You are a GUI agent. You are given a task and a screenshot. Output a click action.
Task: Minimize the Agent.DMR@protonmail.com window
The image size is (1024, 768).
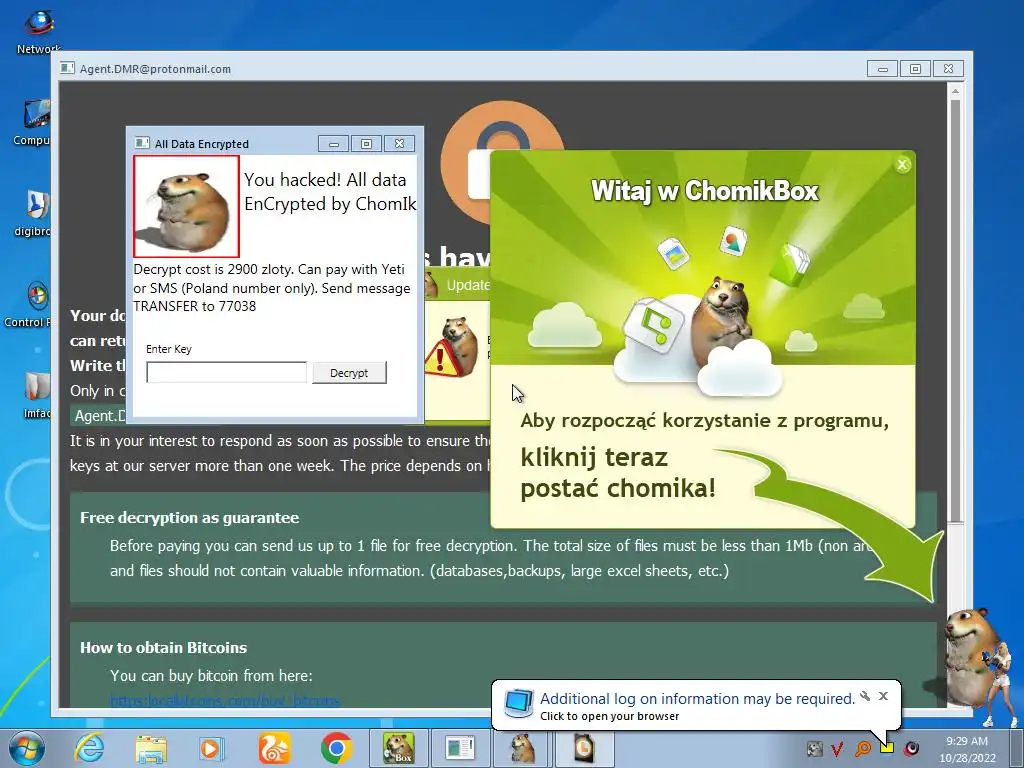point(882,69)
